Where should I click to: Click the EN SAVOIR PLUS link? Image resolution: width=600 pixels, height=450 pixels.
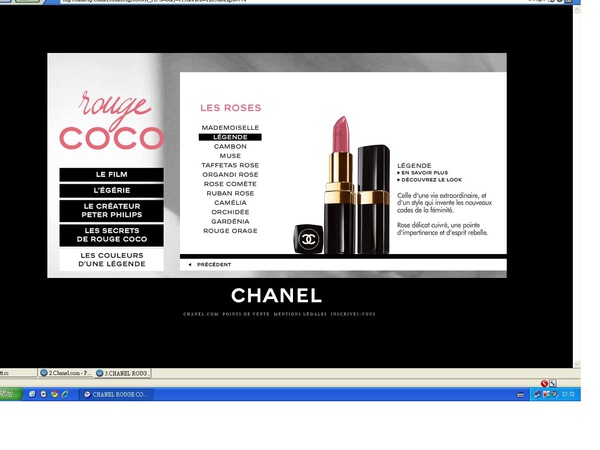point(422,173)
